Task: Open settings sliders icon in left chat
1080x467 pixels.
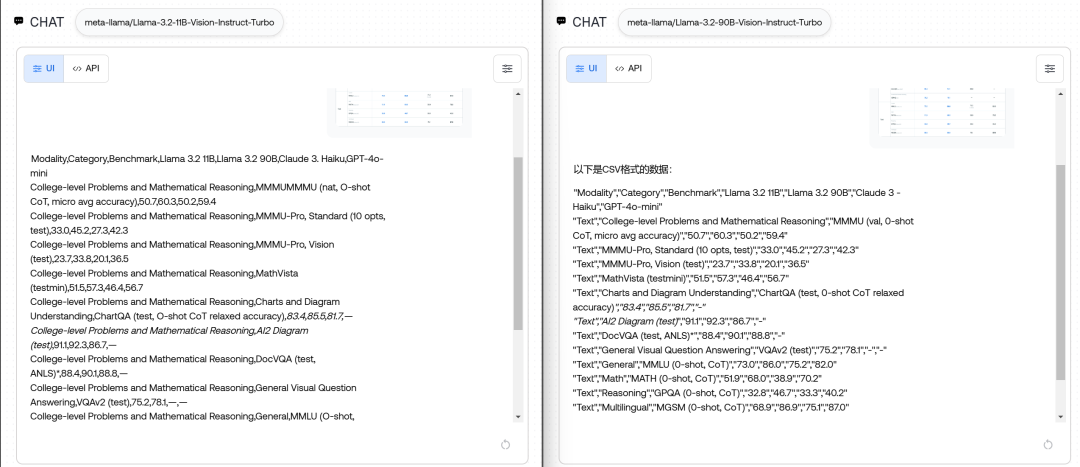Action: [x=507, y=69]
